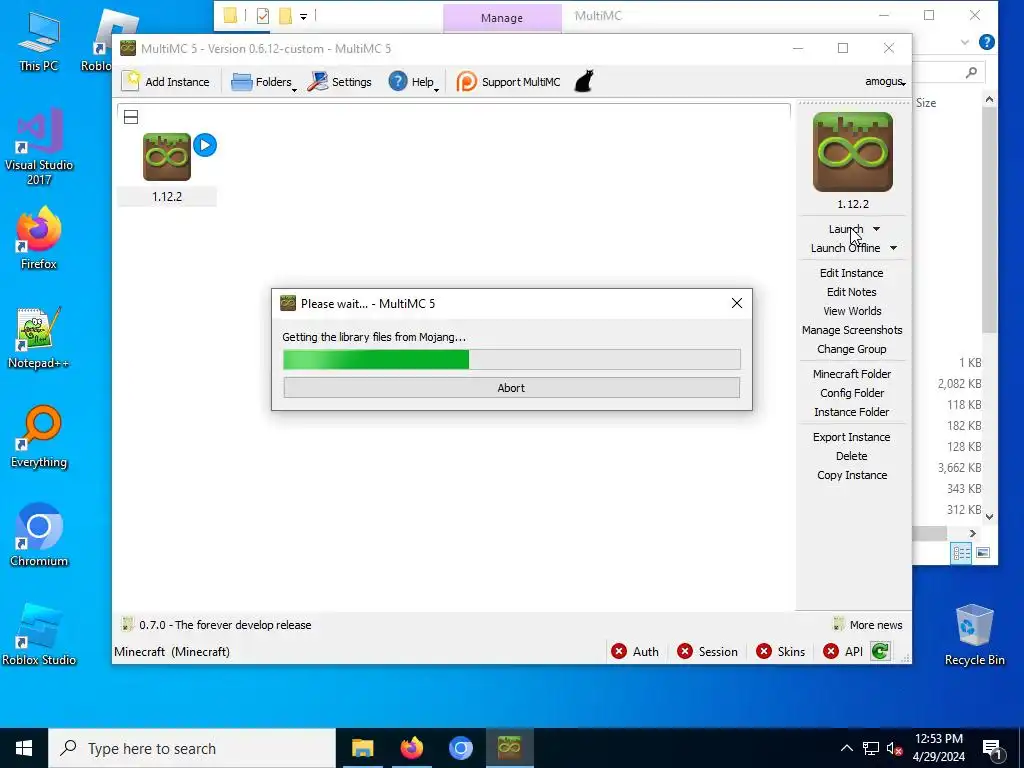Click Copy Instance
The width and height of the screenshot is (1024, 768).
[852, 475]
